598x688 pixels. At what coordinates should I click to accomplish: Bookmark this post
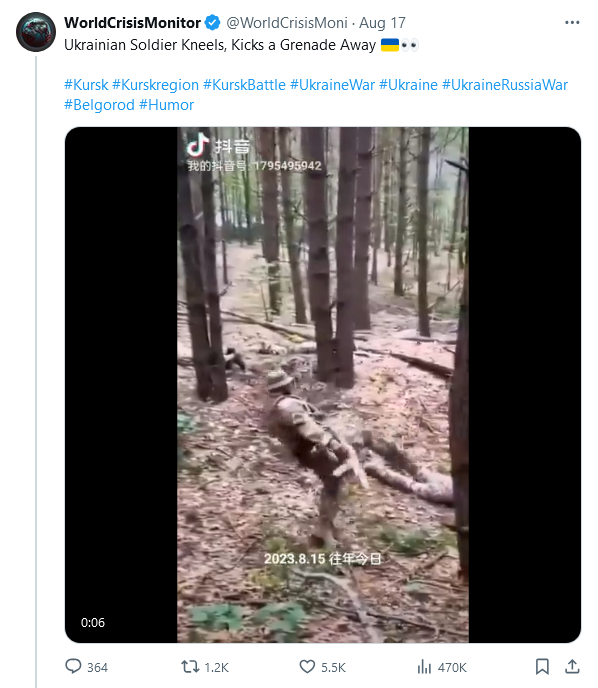click(x=542, y=666)
